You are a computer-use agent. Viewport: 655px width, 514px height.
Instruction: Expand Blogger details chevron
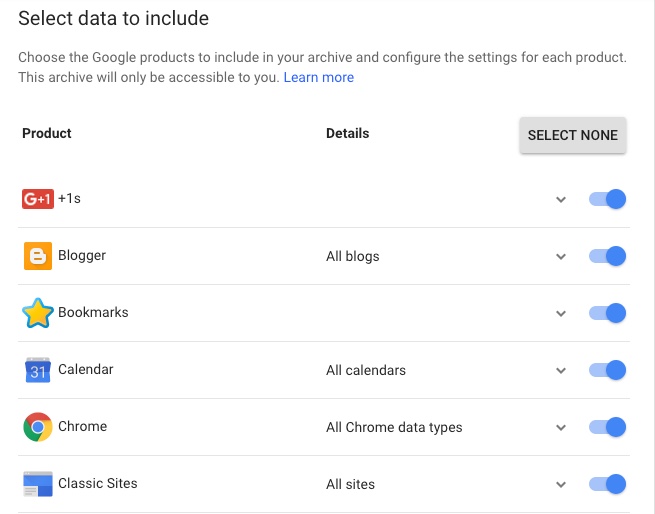[x=561, y=256]
